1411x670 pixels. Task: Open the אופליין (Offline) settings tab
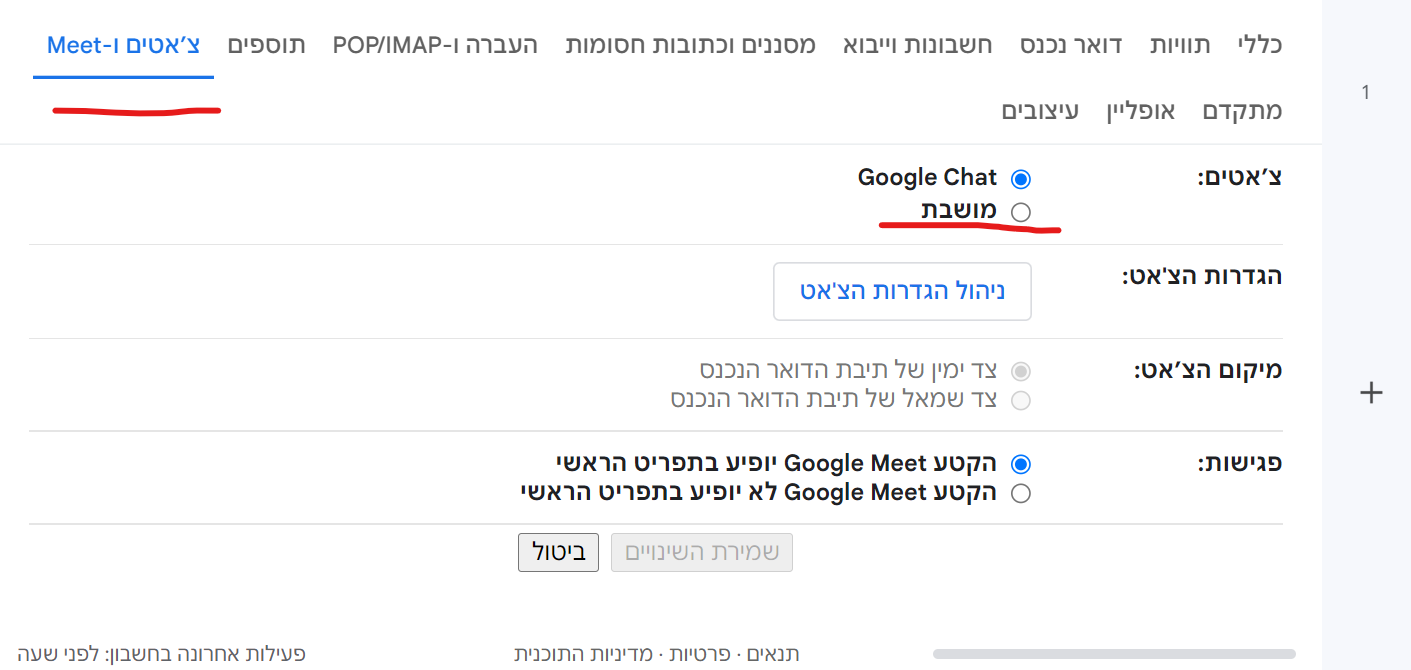click(x=1140, y=110)
